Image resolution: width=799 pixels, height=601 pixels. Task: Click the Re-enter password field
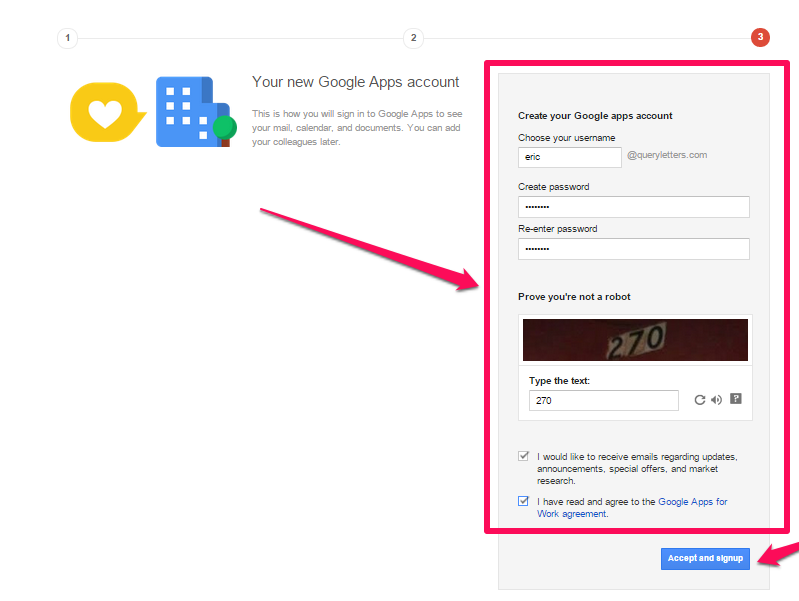(x=634, y=249)
